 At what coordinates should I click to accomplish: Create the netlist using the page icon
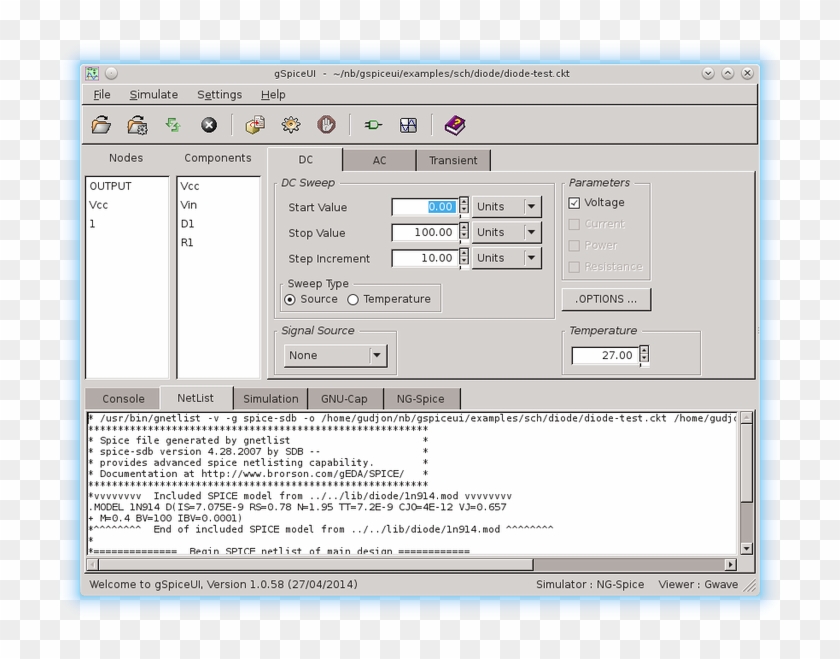tap(253, 124)
